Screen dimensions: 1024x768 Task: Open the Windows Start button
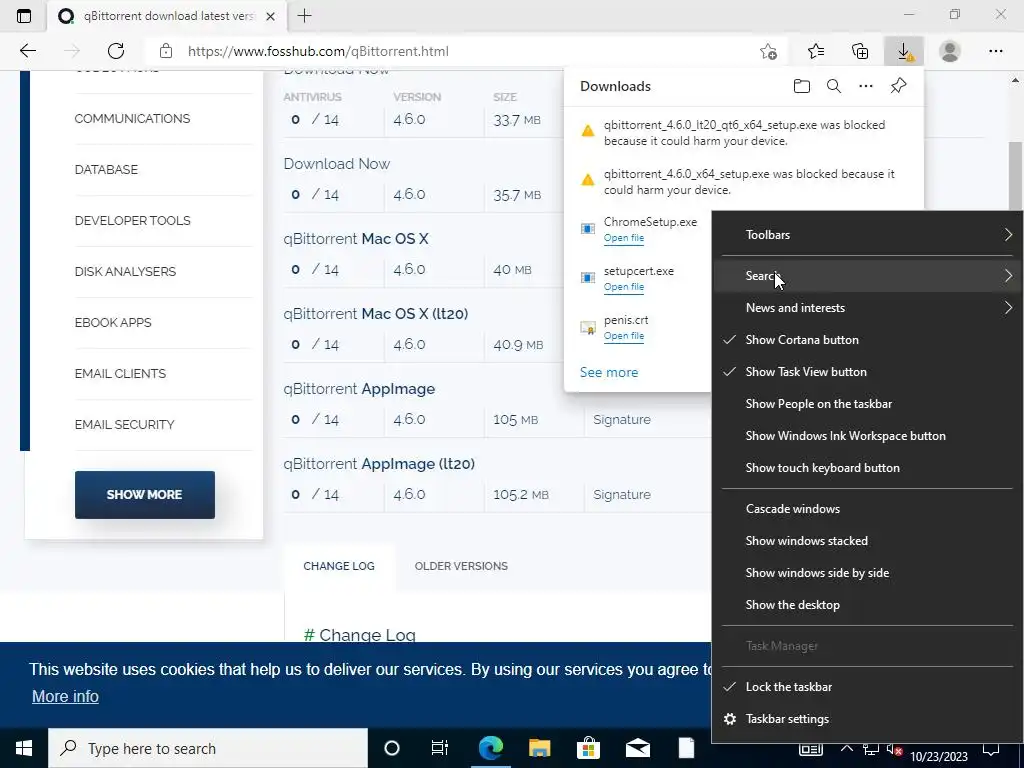click(x=24, y=748)
